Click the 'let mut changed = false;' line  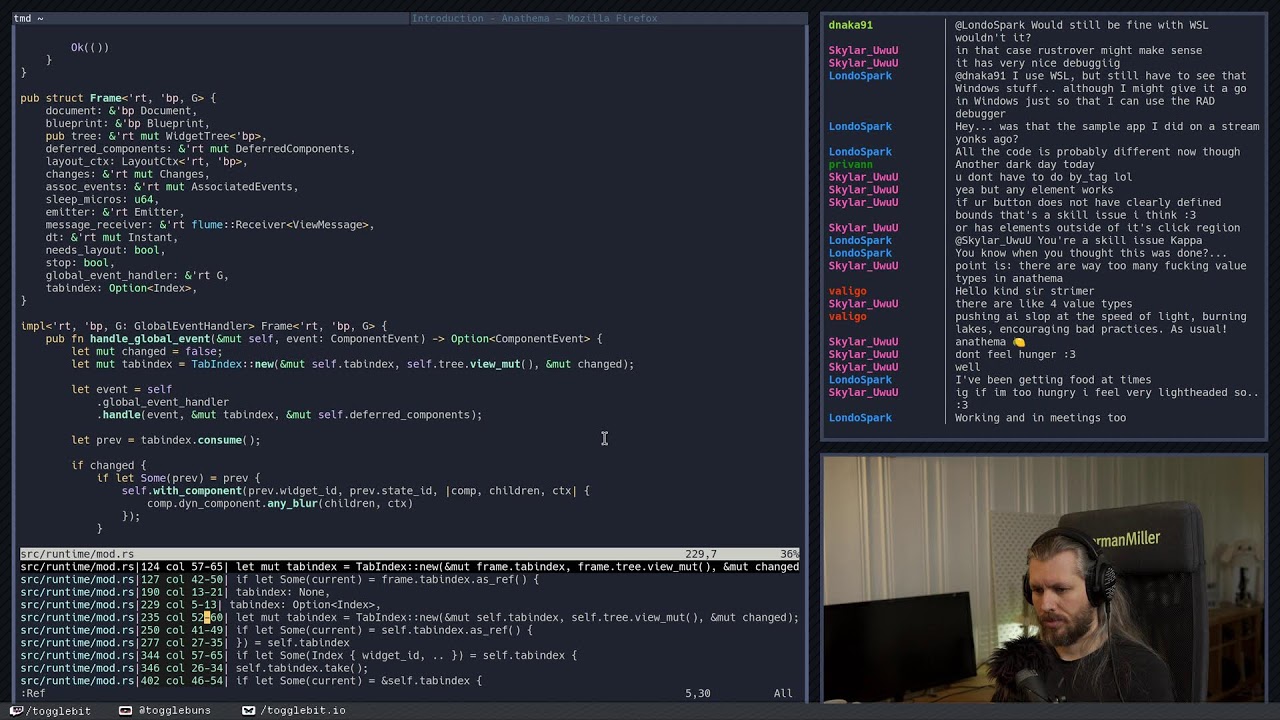(x=147, y=351)
